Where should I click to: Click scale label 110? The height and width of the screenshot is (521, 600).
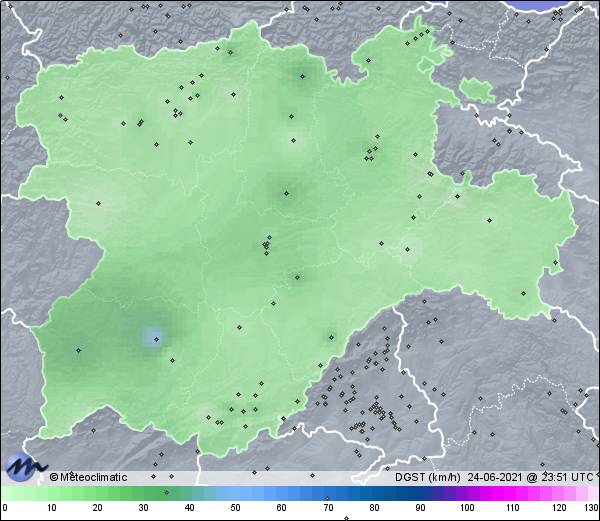tap(513, 508)
